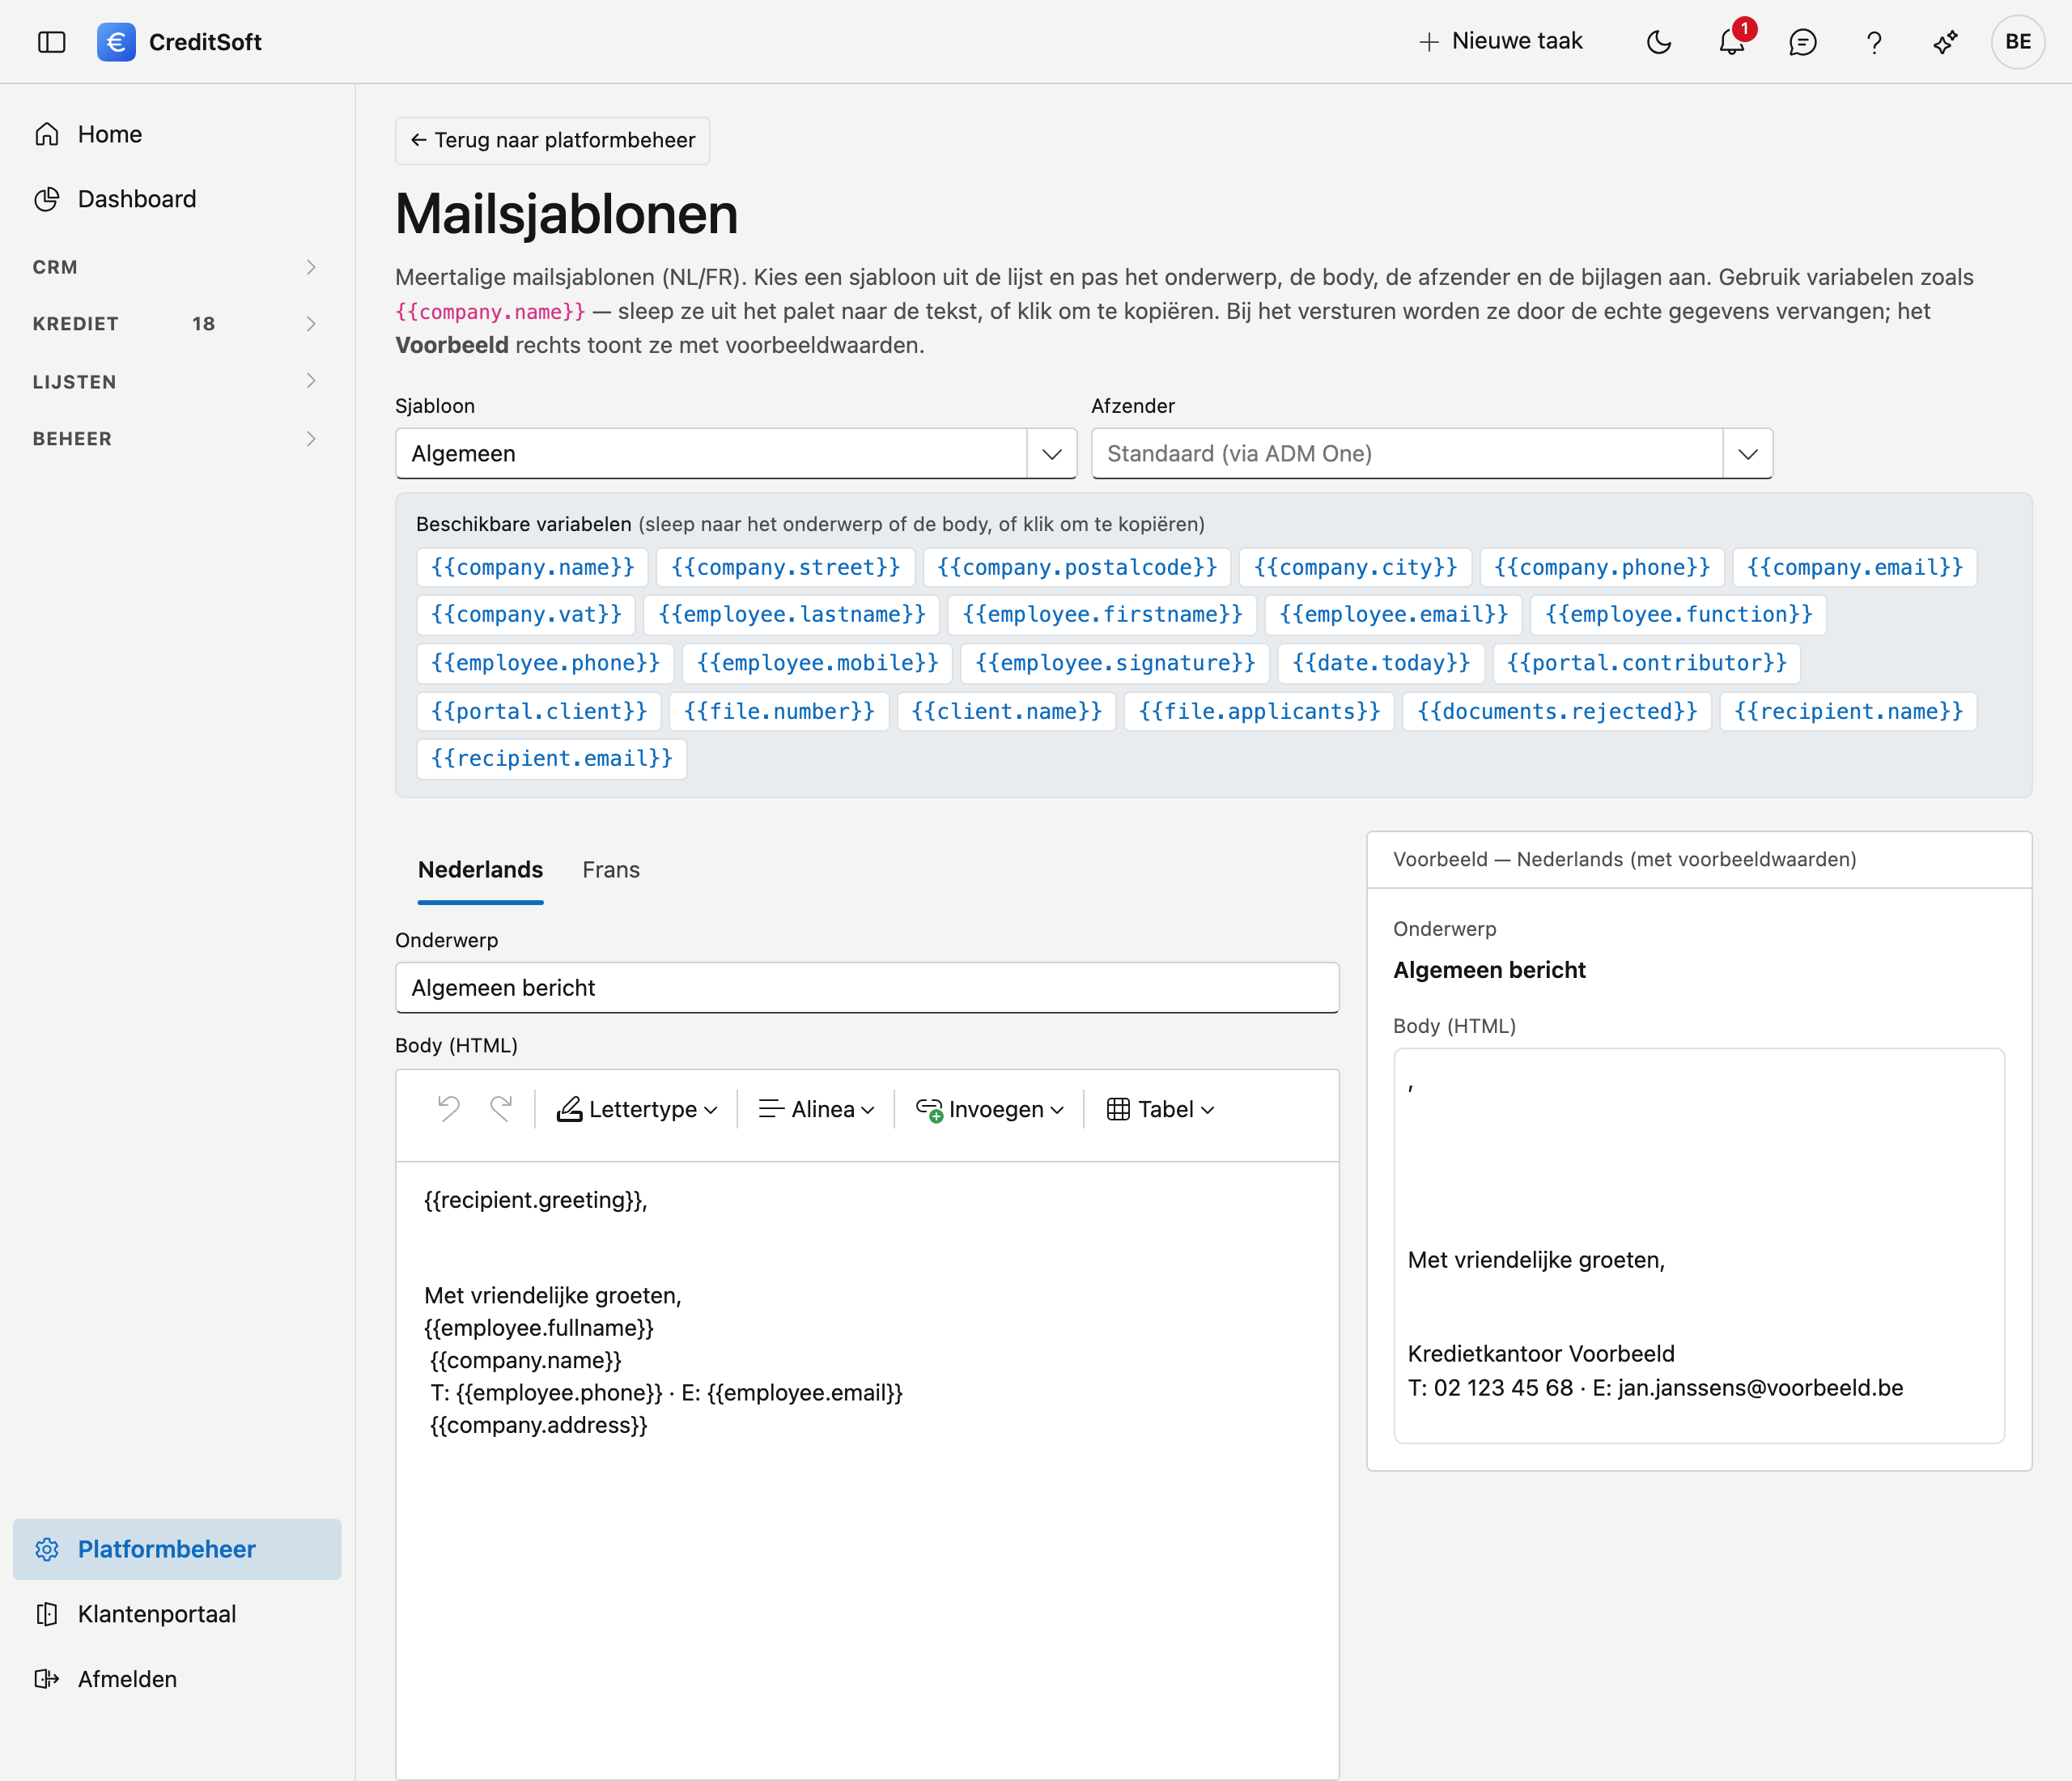The height and width of the screenshot is (1781, 2072).
Task: Open the Tabel dropdown
Action: tap(1160, 1109)
